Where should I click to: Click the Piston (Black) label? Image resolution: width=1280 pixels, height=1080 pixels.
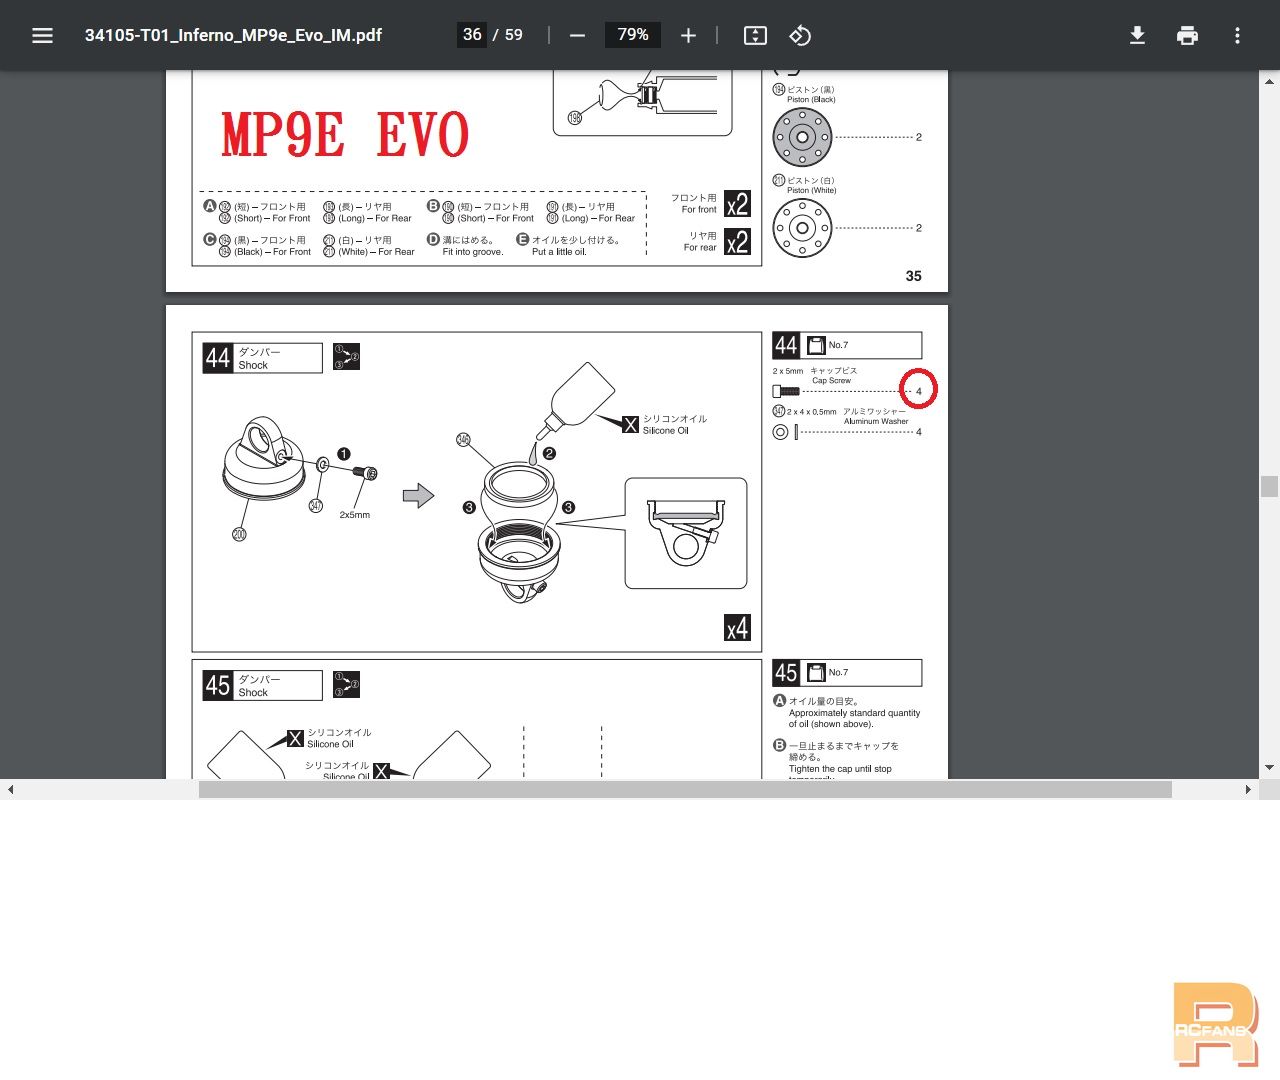811,100
